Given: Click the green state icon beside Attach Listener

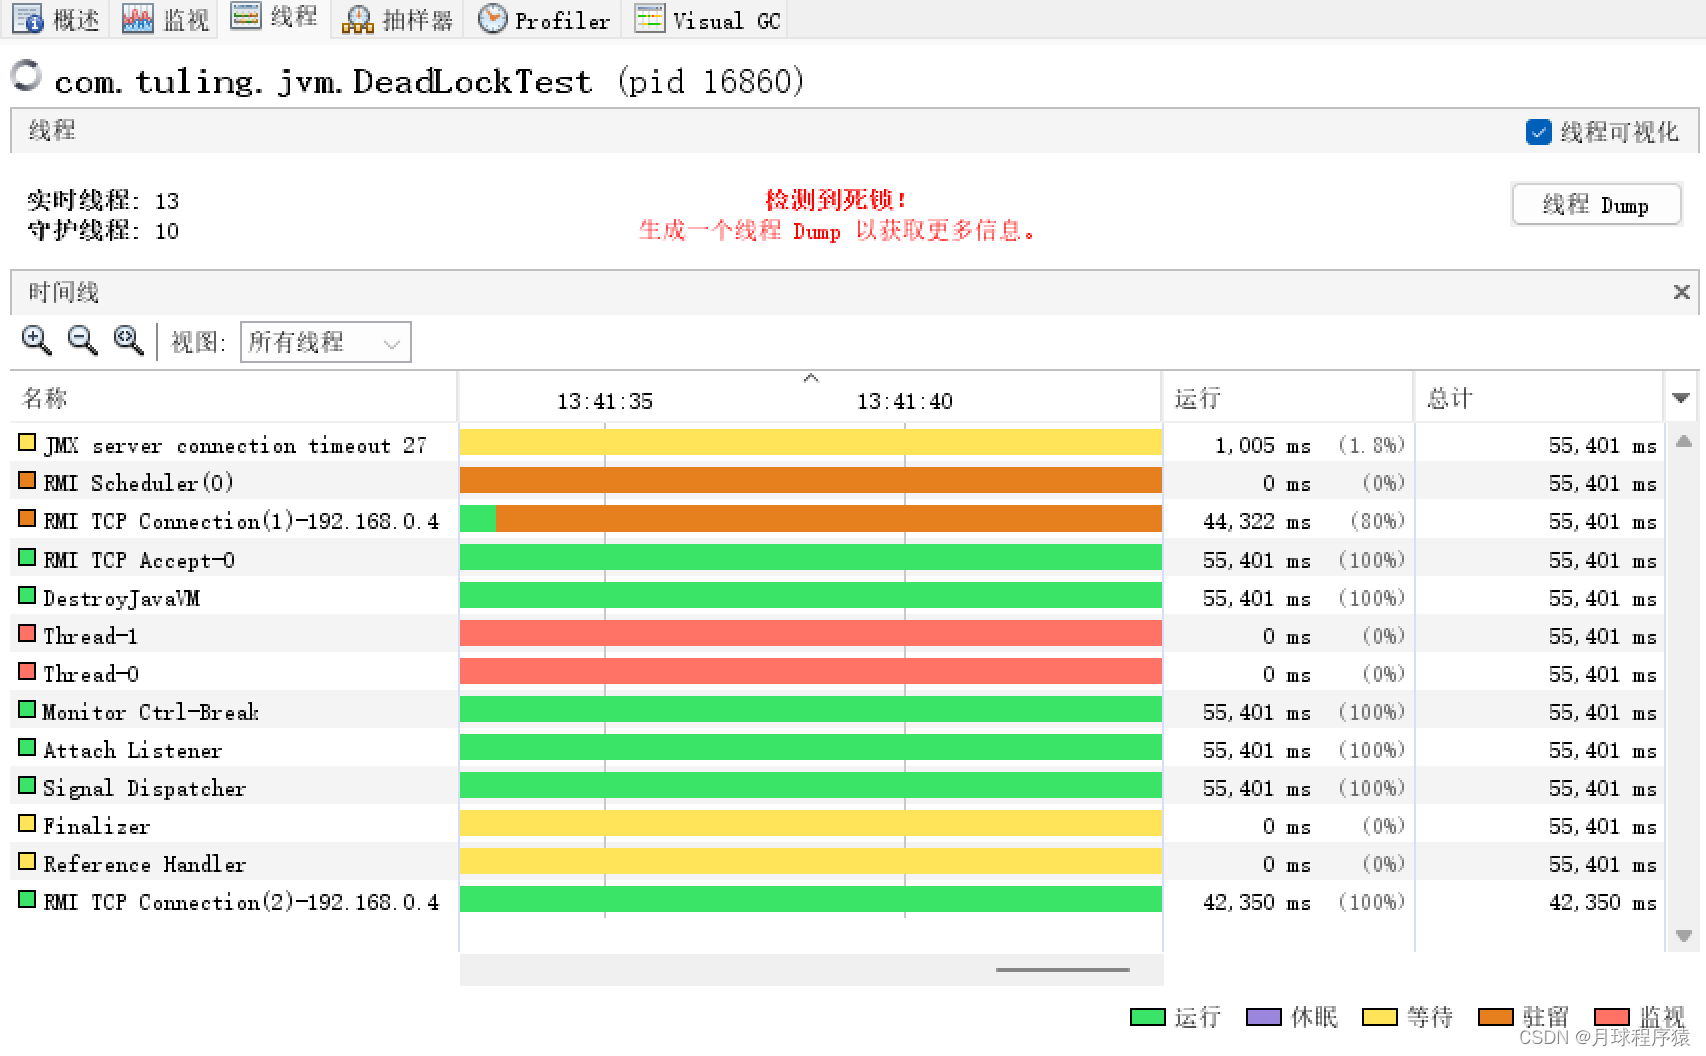Looking at the screenshot, I should pyautogui.click(x=27, y=747).
